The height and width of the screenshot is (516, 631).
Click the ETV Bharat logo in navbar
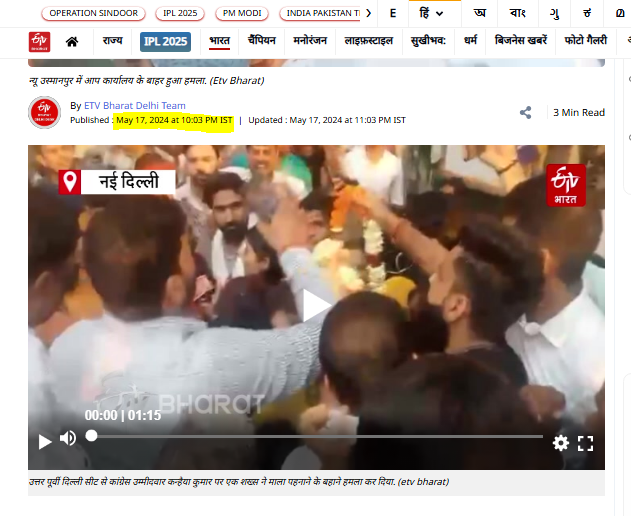tap(38, 41)
